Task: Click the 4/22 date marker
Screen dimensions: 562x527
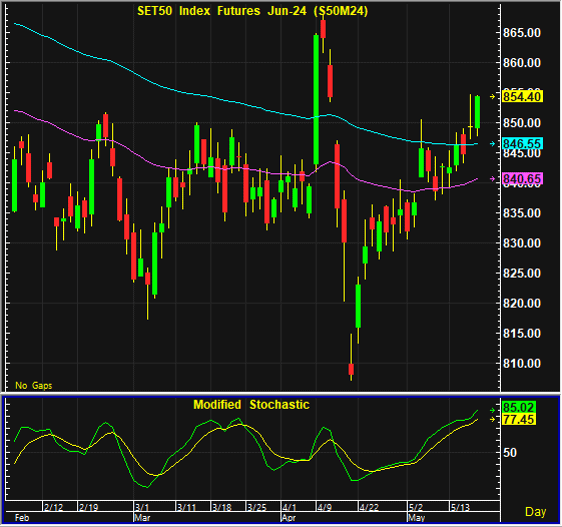Action: point(369,507)
